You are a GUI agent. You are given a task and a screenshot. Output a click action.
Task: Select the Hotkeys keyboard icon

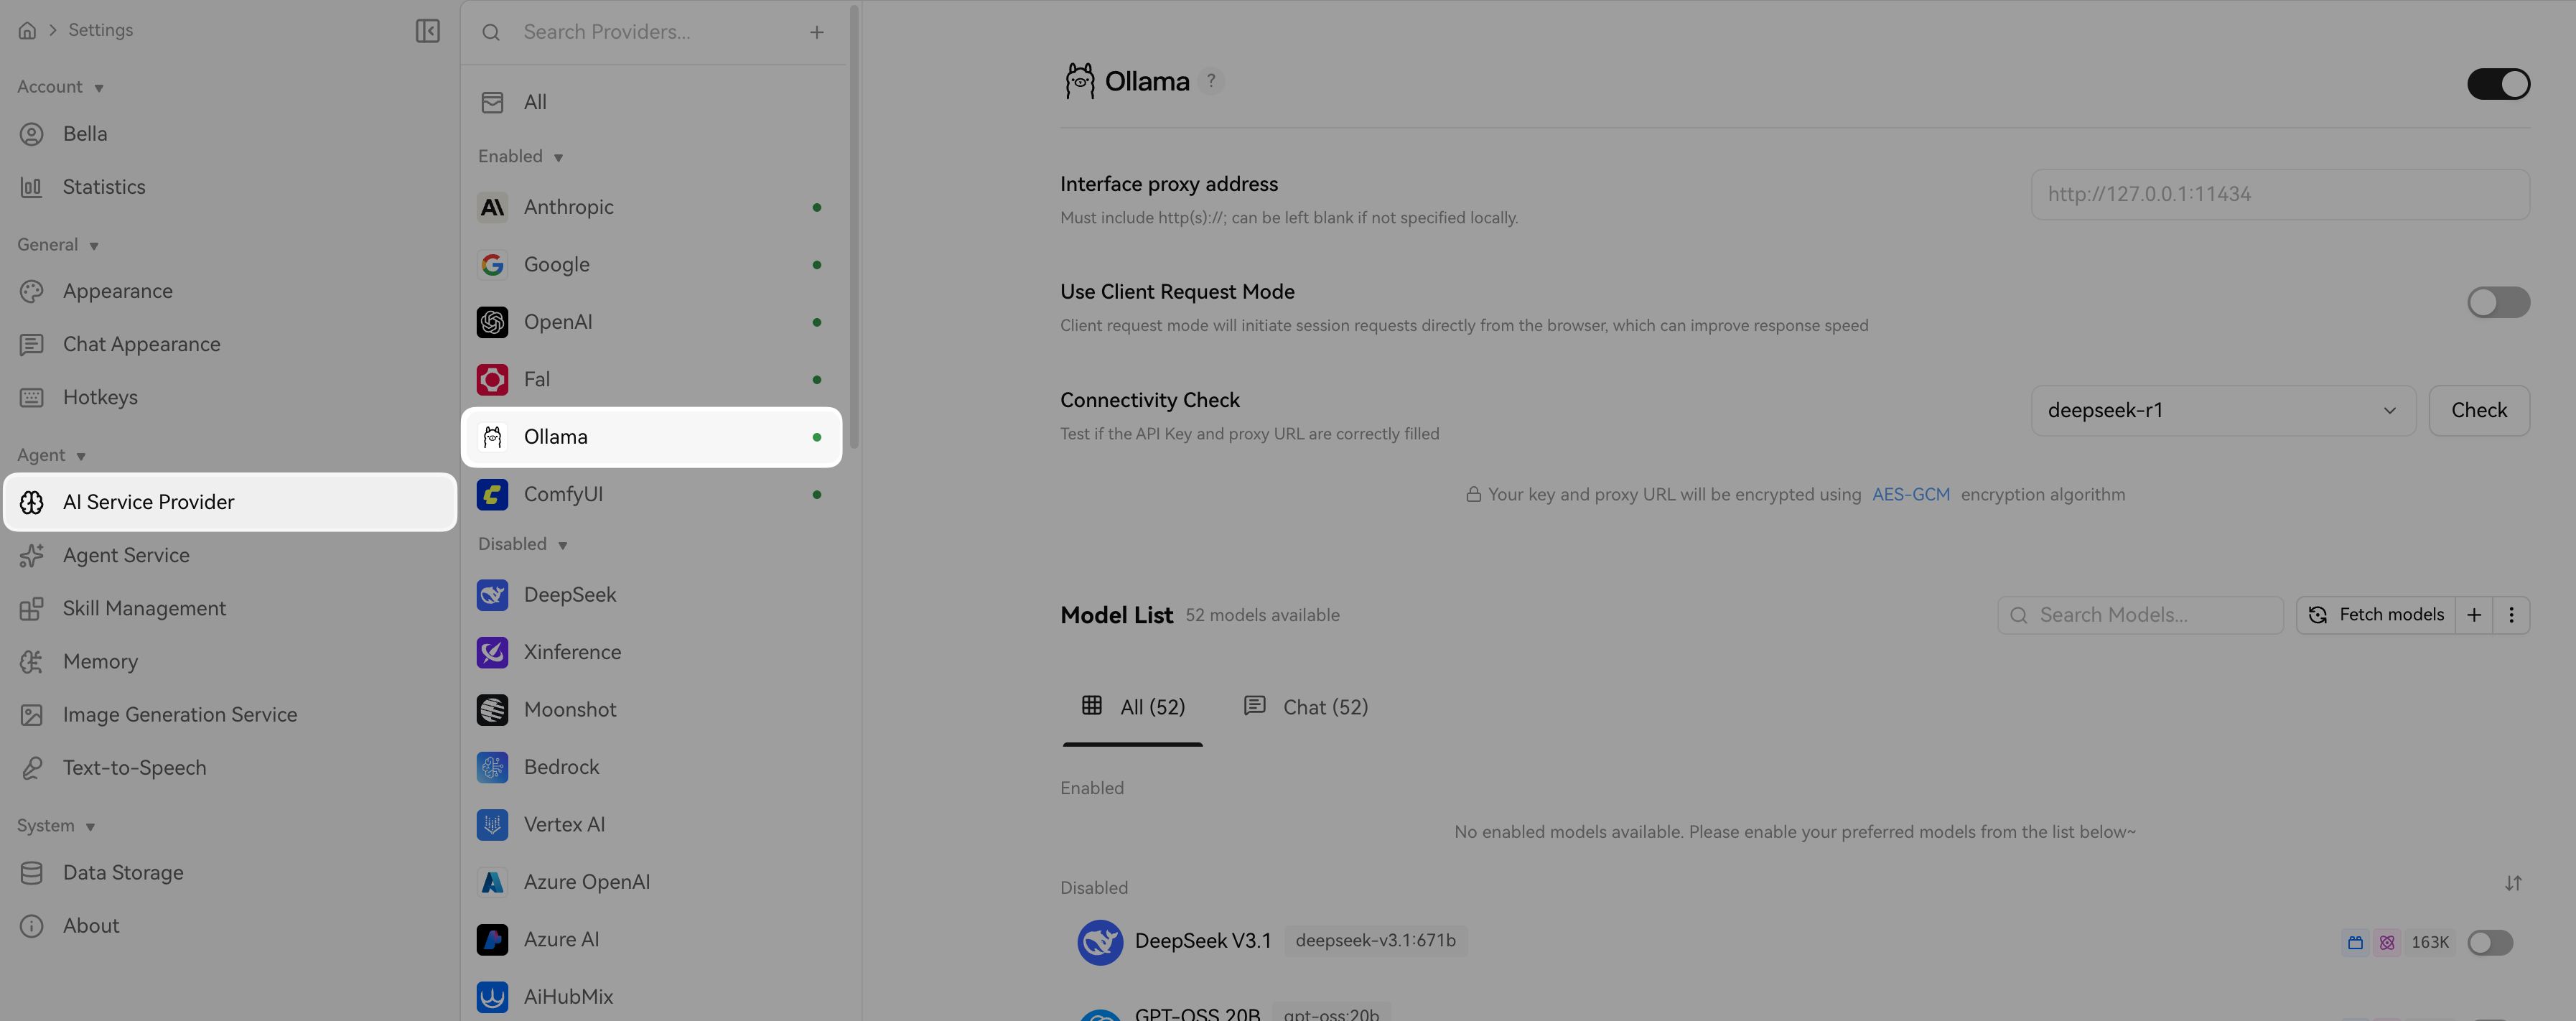[x=31, y=397]
